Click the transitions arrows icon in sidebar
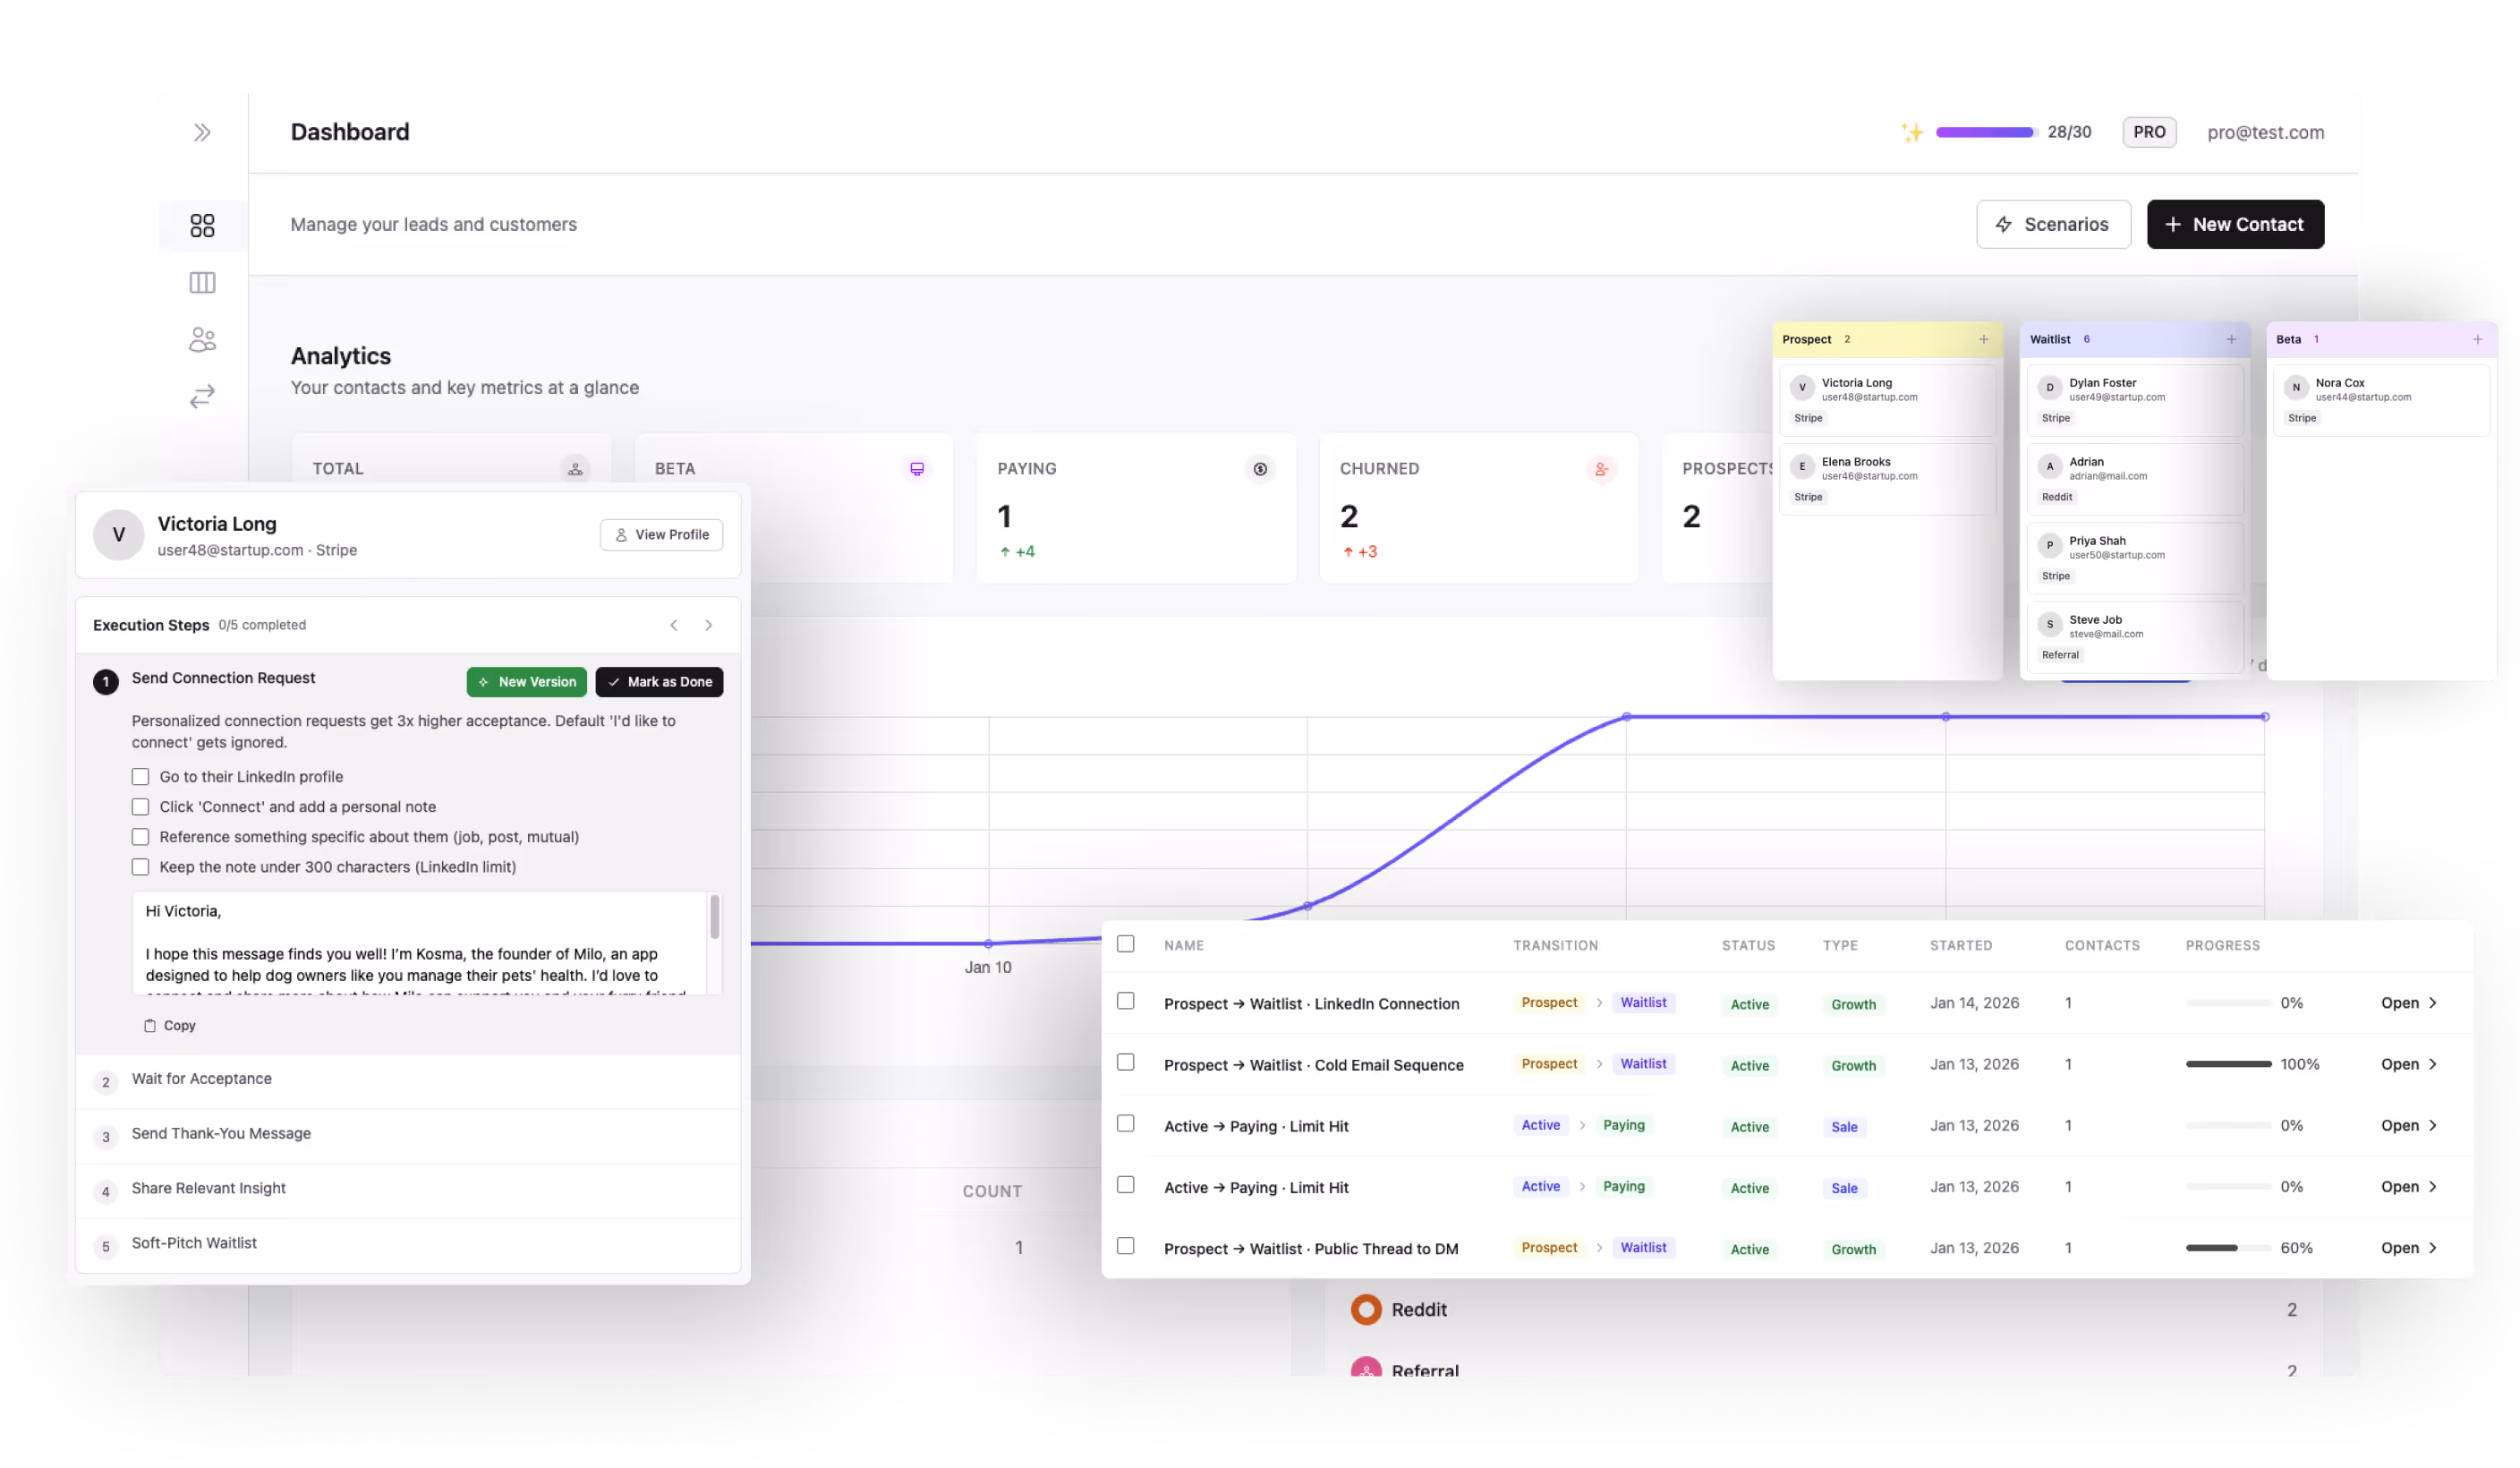The width and height of the screenshot is (2520, 1468). click(202, 396)
